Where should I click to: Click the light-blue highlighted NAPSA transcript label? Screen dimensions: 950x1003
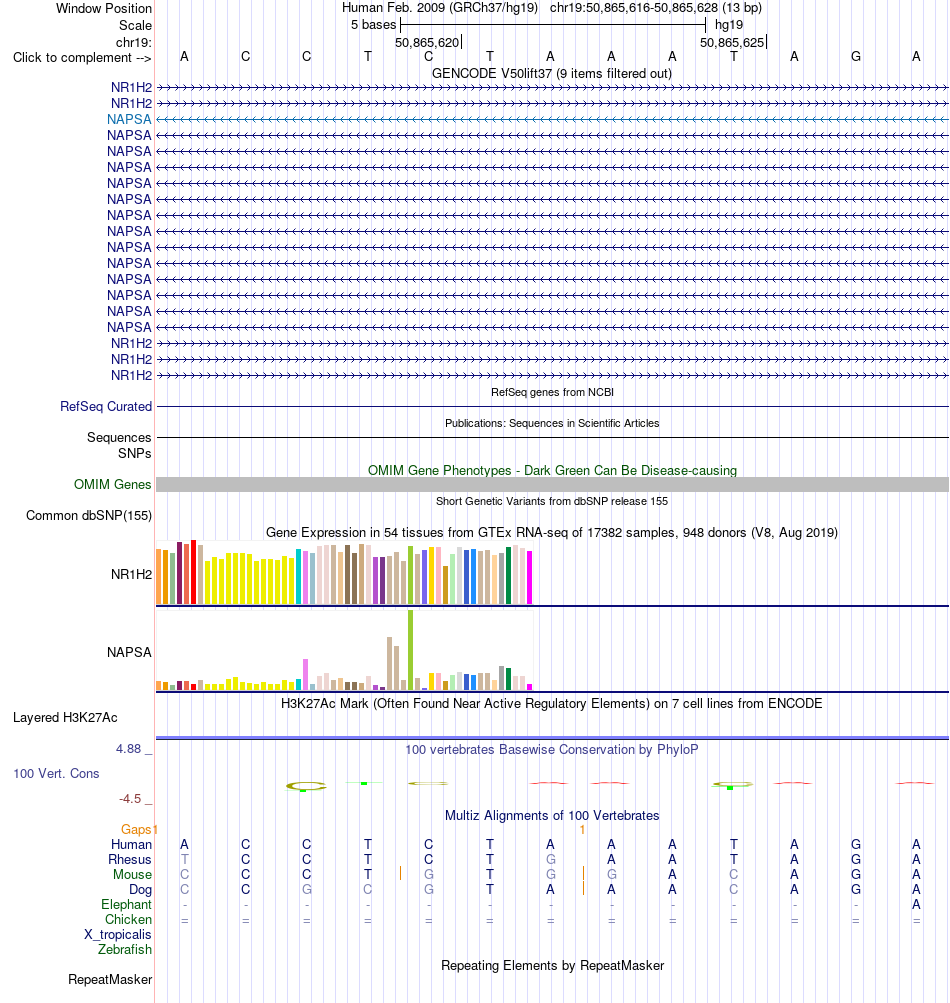pos(129,120)
